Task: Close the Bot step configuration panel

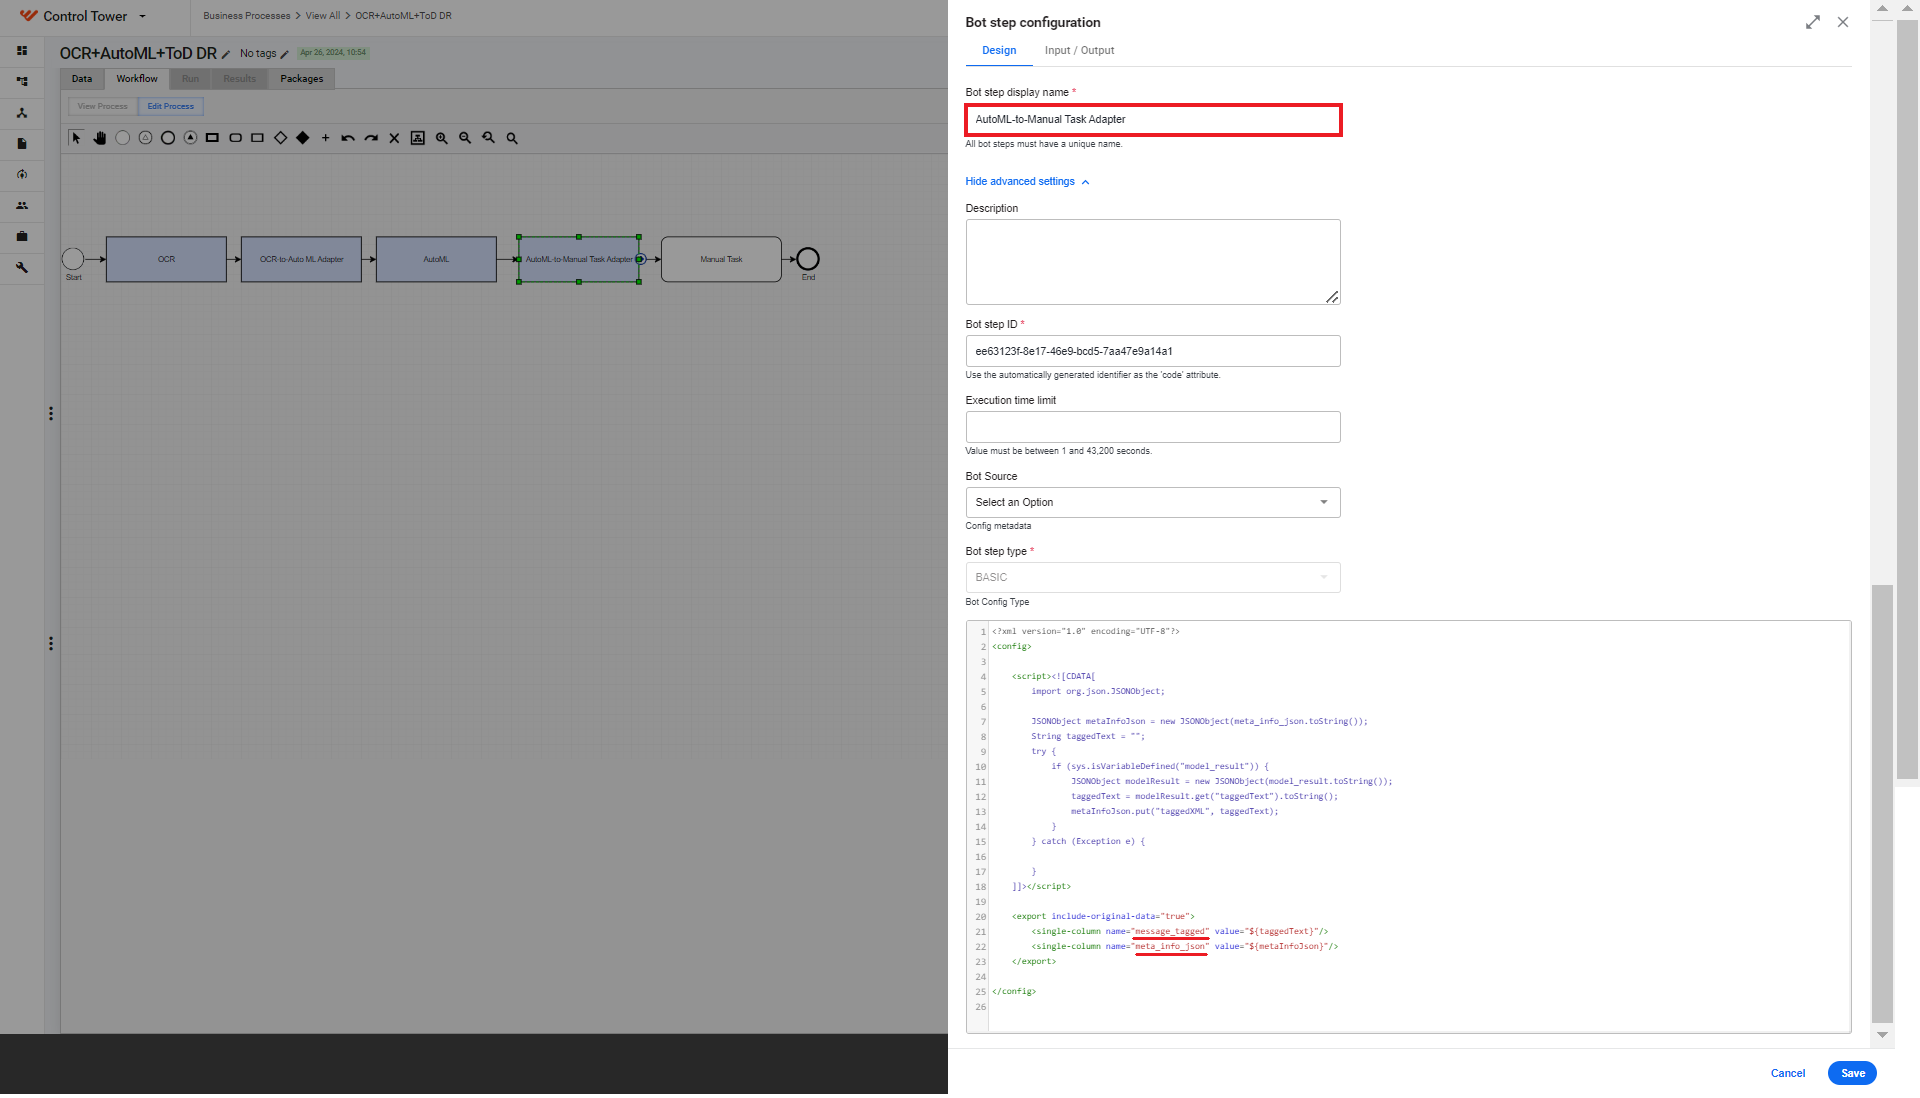Action: click(1843, 22)
